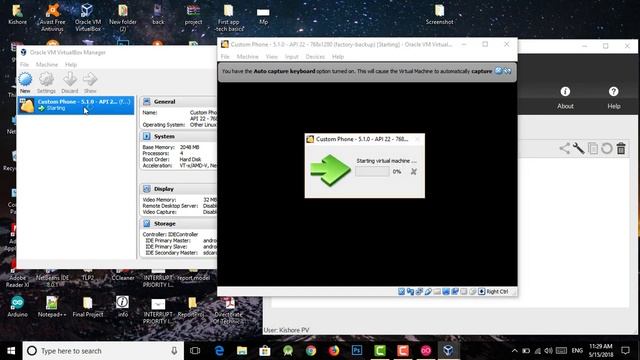The height and width of the screenshot is (360, 640).
Task: Click share icon in Genymotion toolbar
Action: pyautogui.click(x=564, y=148)
